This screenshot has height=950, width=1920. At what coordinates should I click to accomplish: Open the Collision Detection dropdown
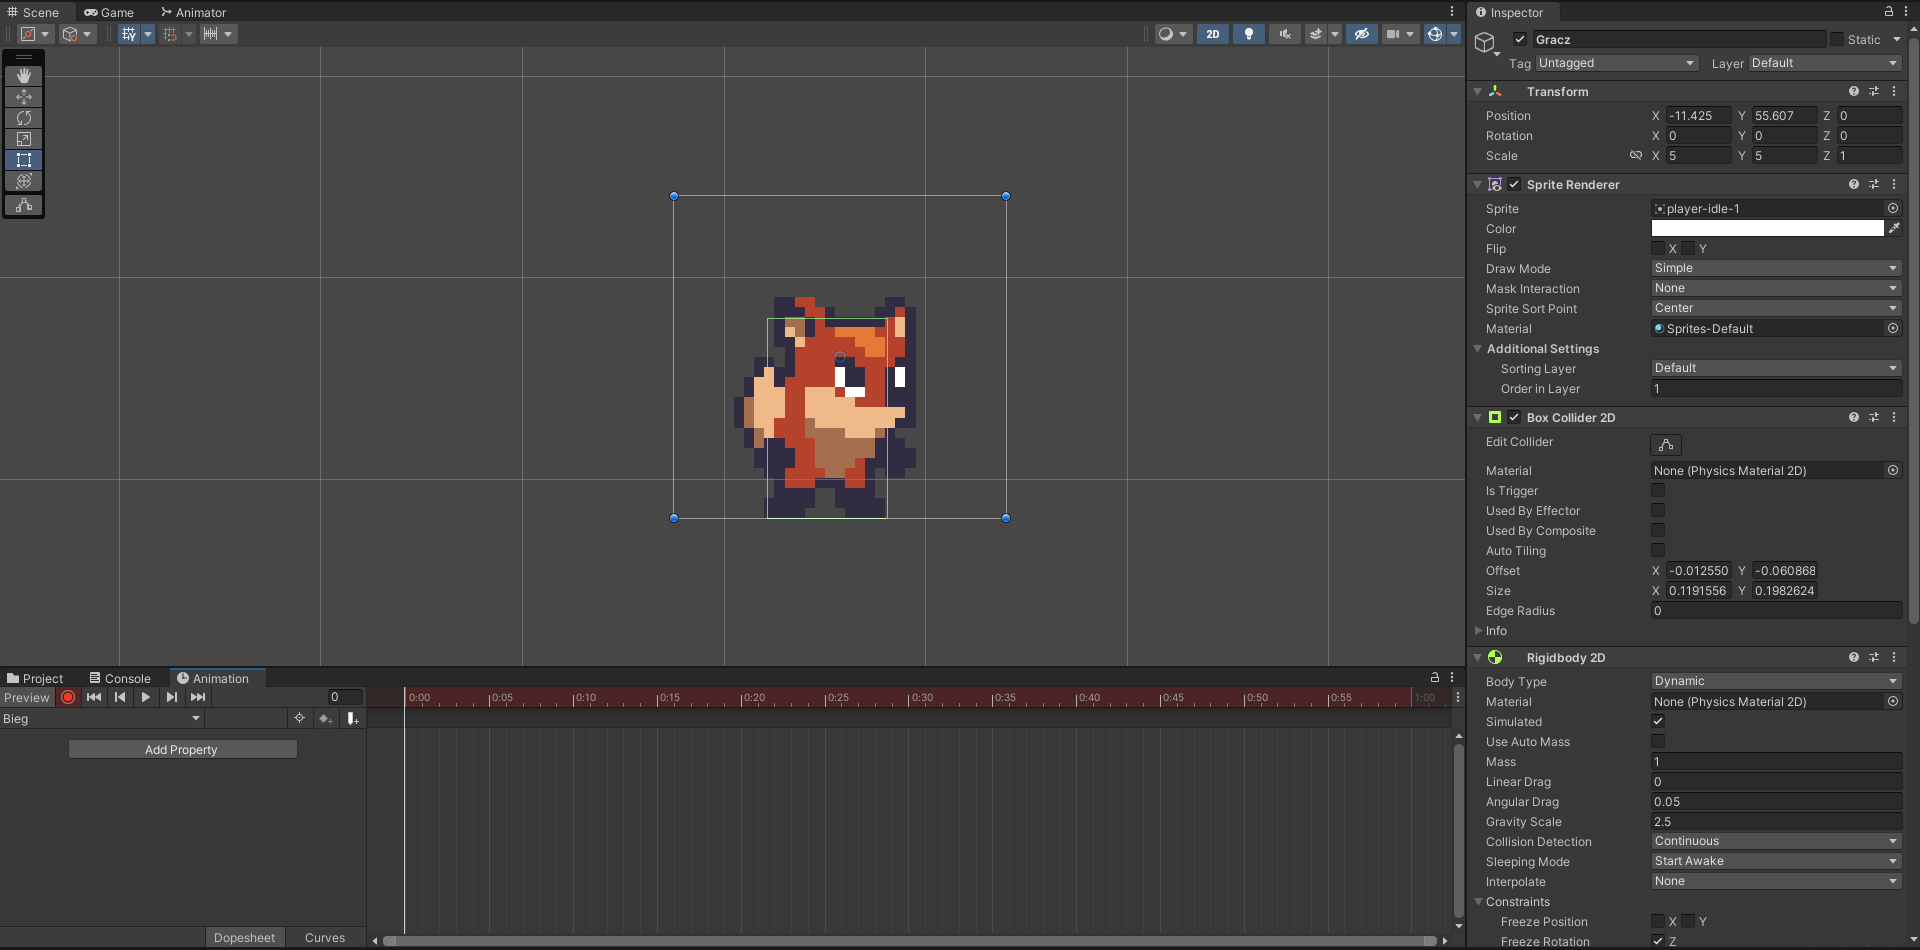pos(1775,841)
